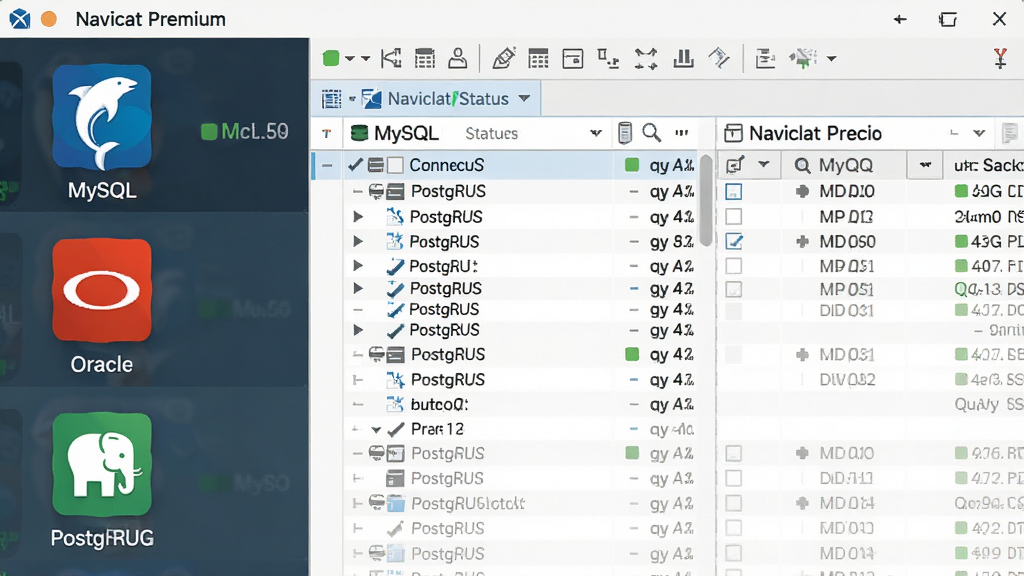Viewport: 1024px width, 576px height.
Task: Click the four-arrows expand toolbar icon
Action: tap(646, 59)
